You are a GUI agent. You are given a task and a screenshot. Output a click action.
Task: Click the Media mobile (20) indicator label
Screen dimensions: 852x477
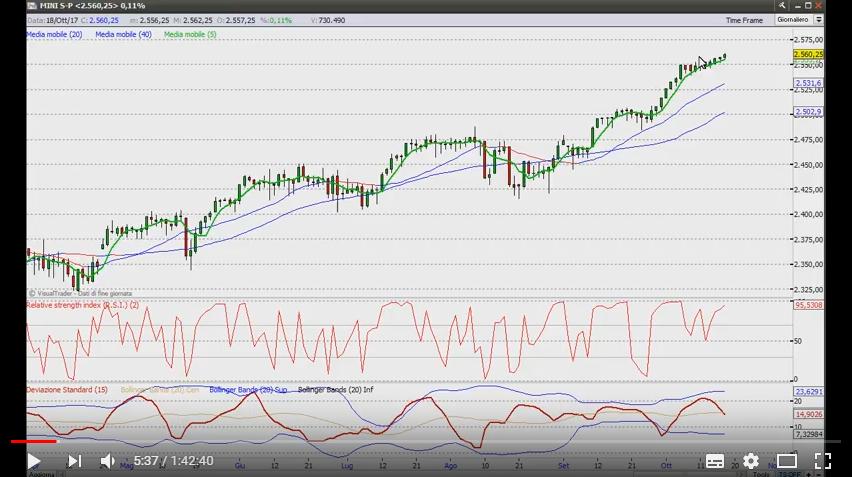click(x=54, y=34)
